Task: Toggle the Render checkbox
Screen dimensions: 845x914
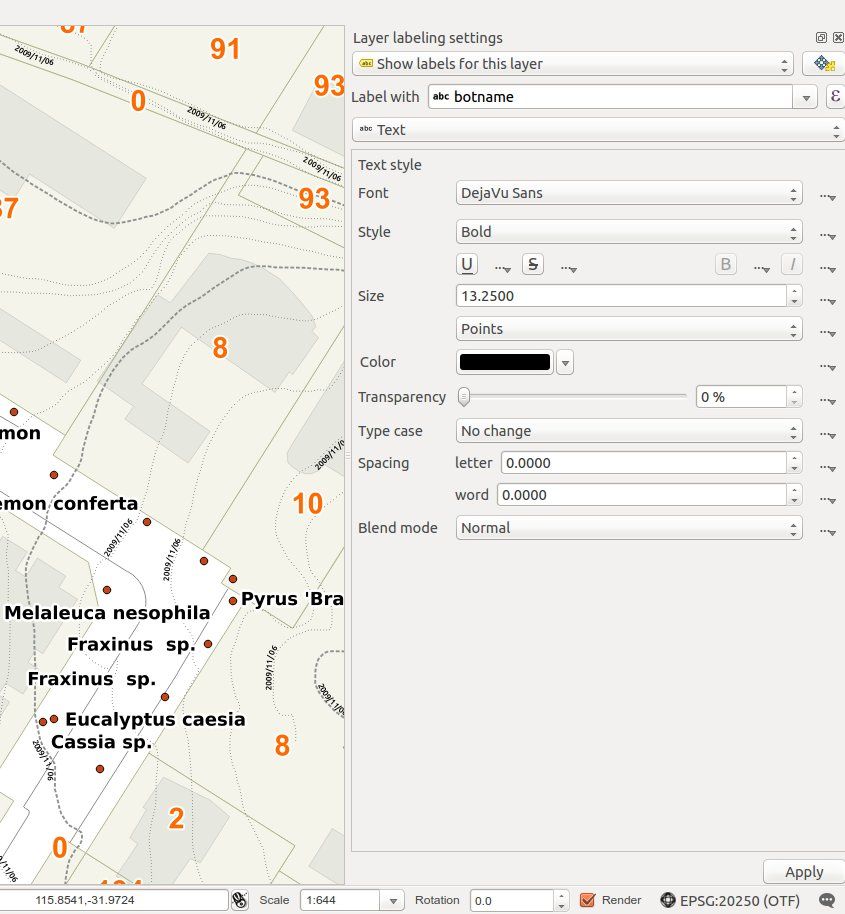Action: point(588,900)
